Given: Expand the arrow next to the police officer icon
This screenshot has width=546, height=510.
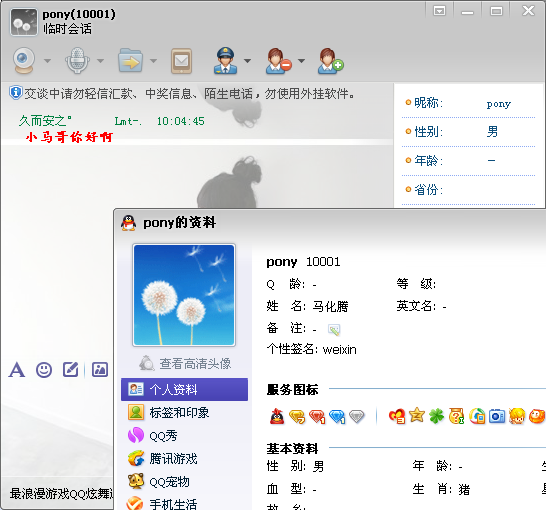Looking at the screenshot, I should 247,61.
